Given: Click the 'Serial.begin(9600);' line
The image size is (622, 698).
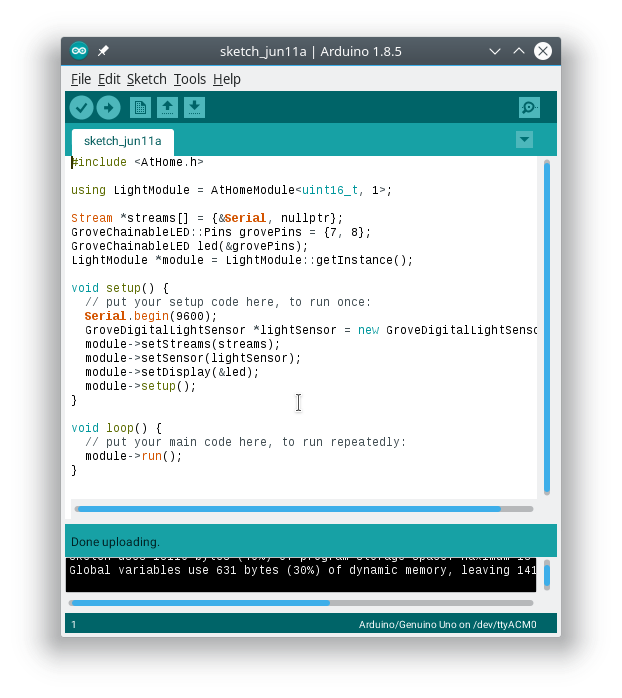Looking at the screenshot, I should coord(150,316).
